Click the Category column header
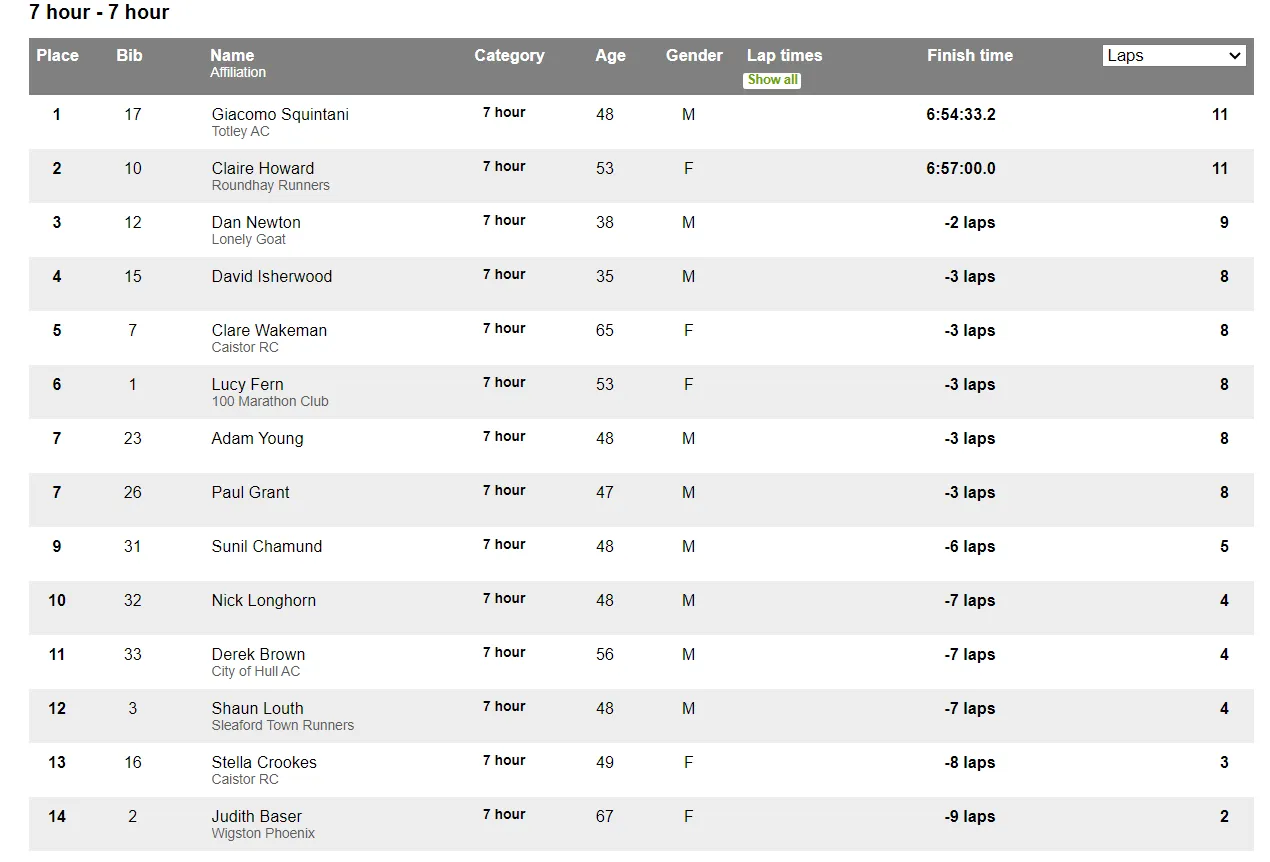This screenshot has height=862, width=1270. 509,56
